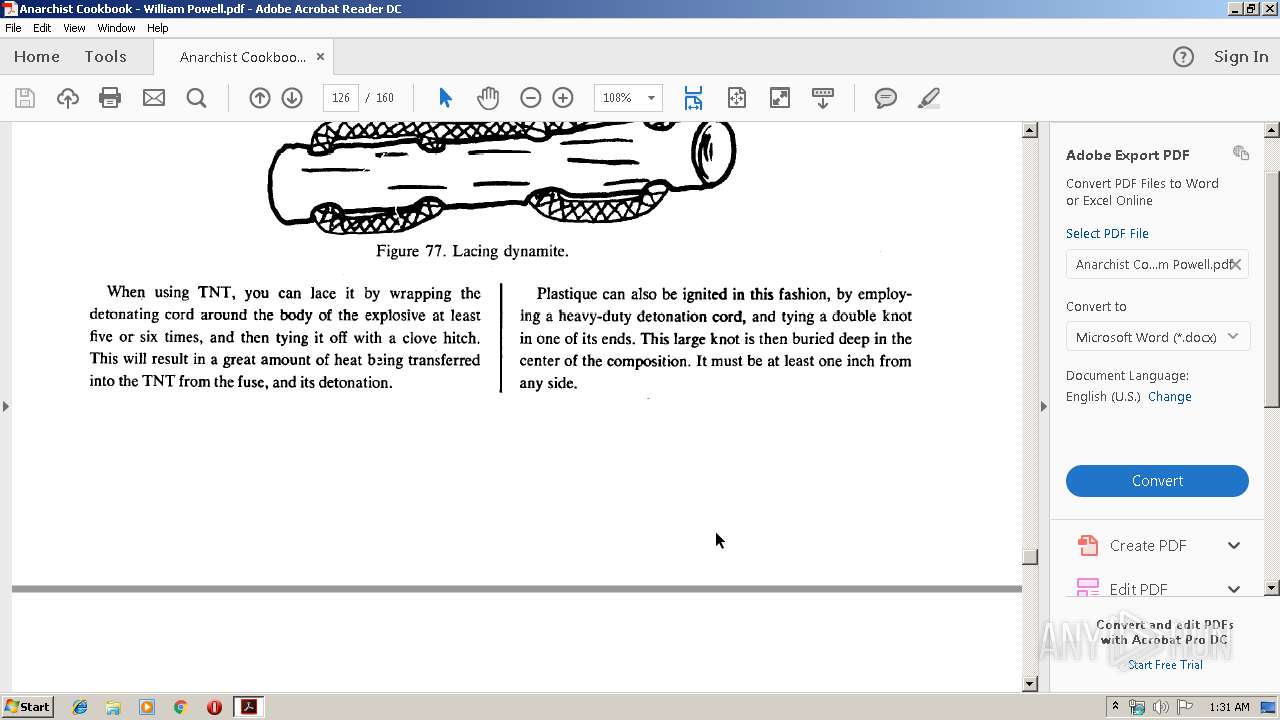
Task: Open Windows Explorer folder in taskbar
Action: click(x=113, y=707)
